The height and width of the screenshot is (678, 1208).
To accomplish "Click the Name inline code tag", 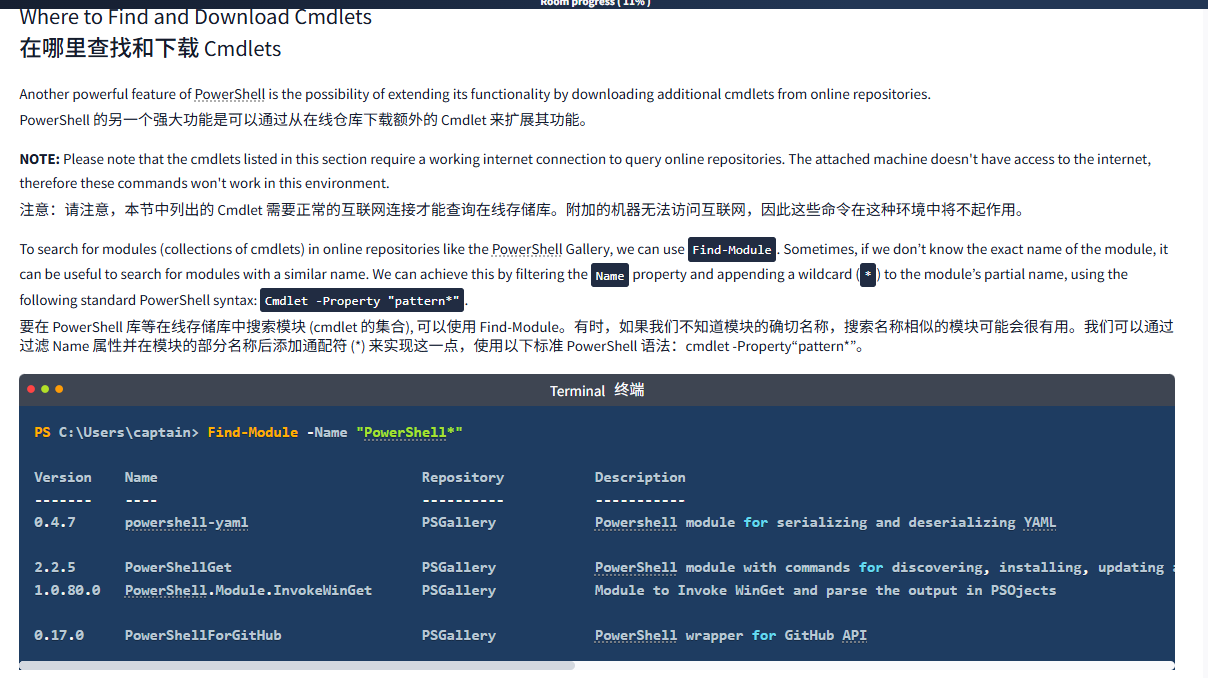I will pyautogui.click(x=609, y=276).
